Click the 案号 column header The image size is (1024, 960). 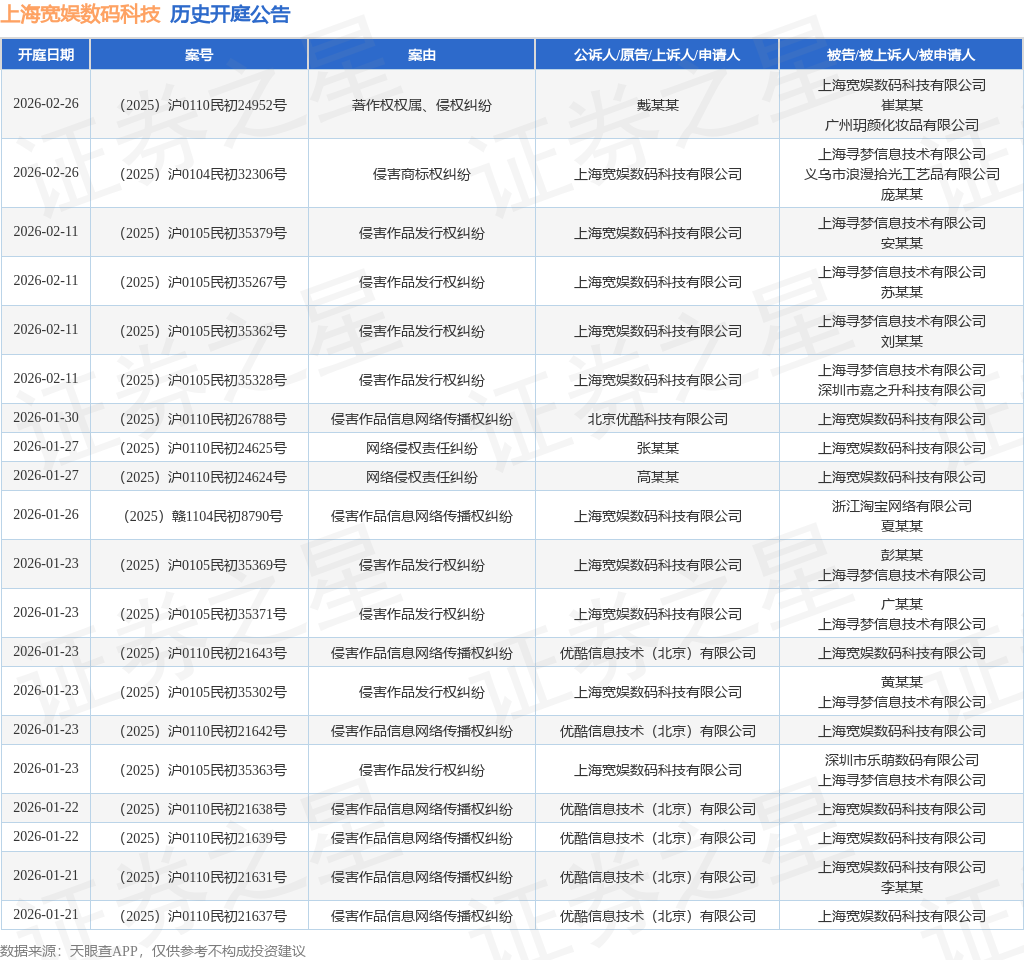199,55
